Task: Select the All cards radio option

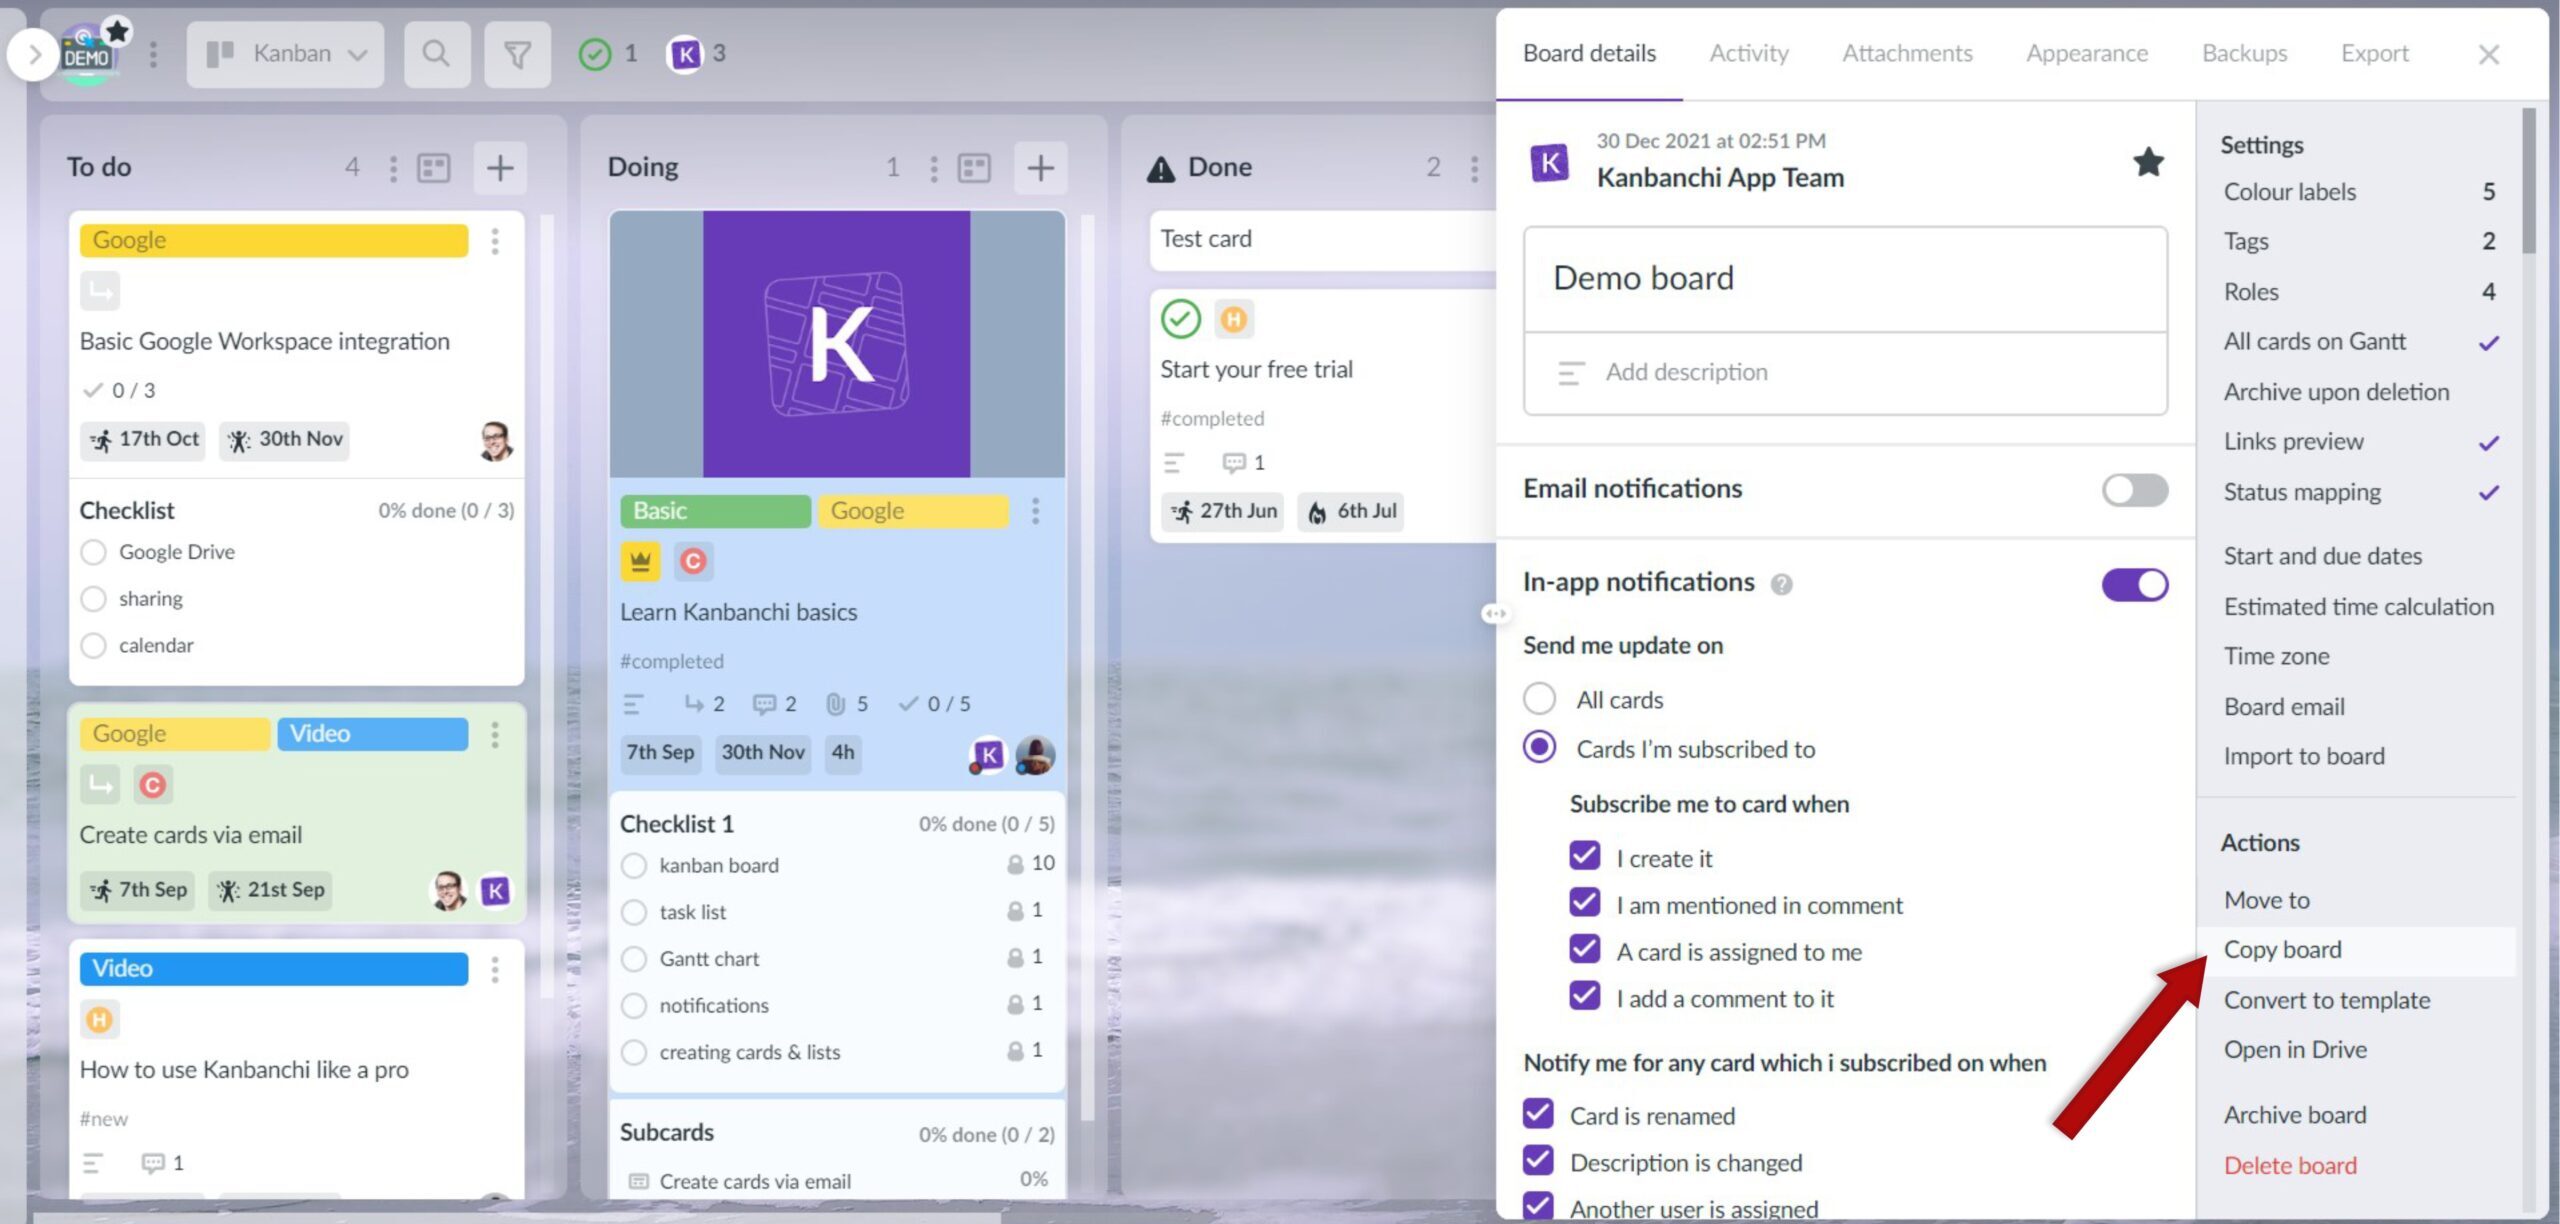Action: pyautogui.click(x=1539, y=699)
